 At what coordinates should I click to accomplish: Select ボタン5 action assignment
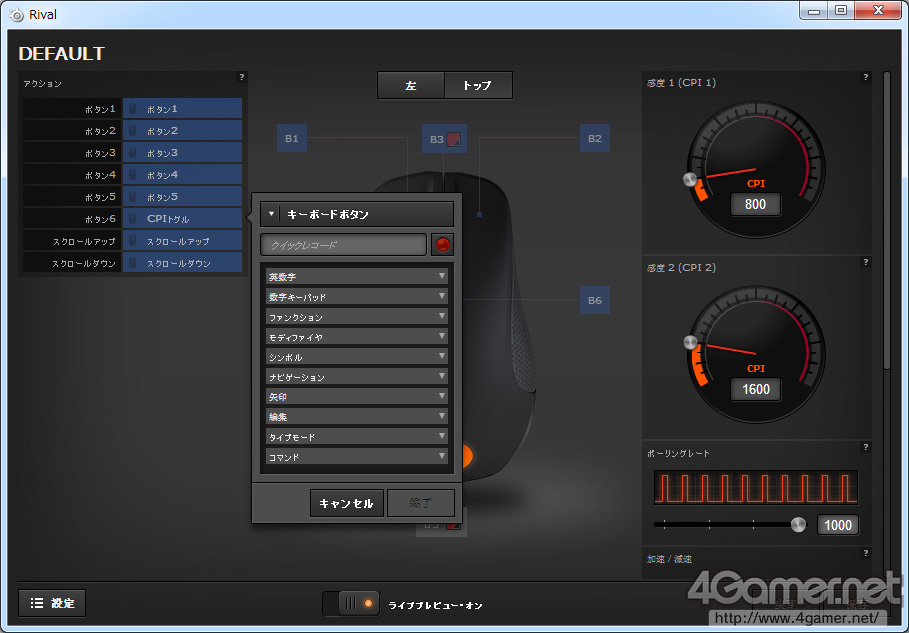(183, 197)
